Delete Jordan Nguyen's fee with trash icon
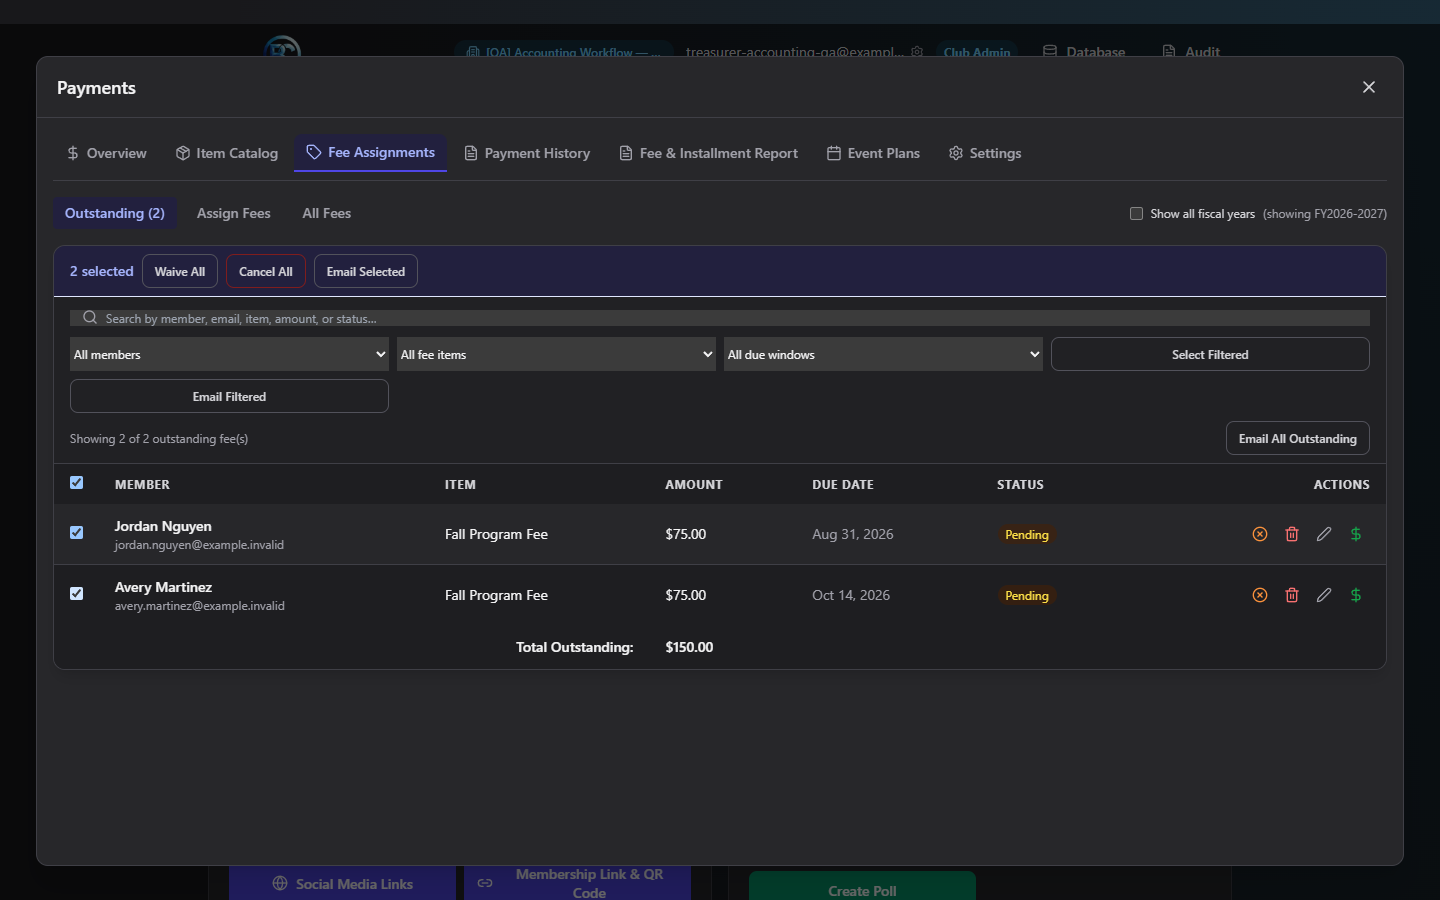 tap(1292, 534)
